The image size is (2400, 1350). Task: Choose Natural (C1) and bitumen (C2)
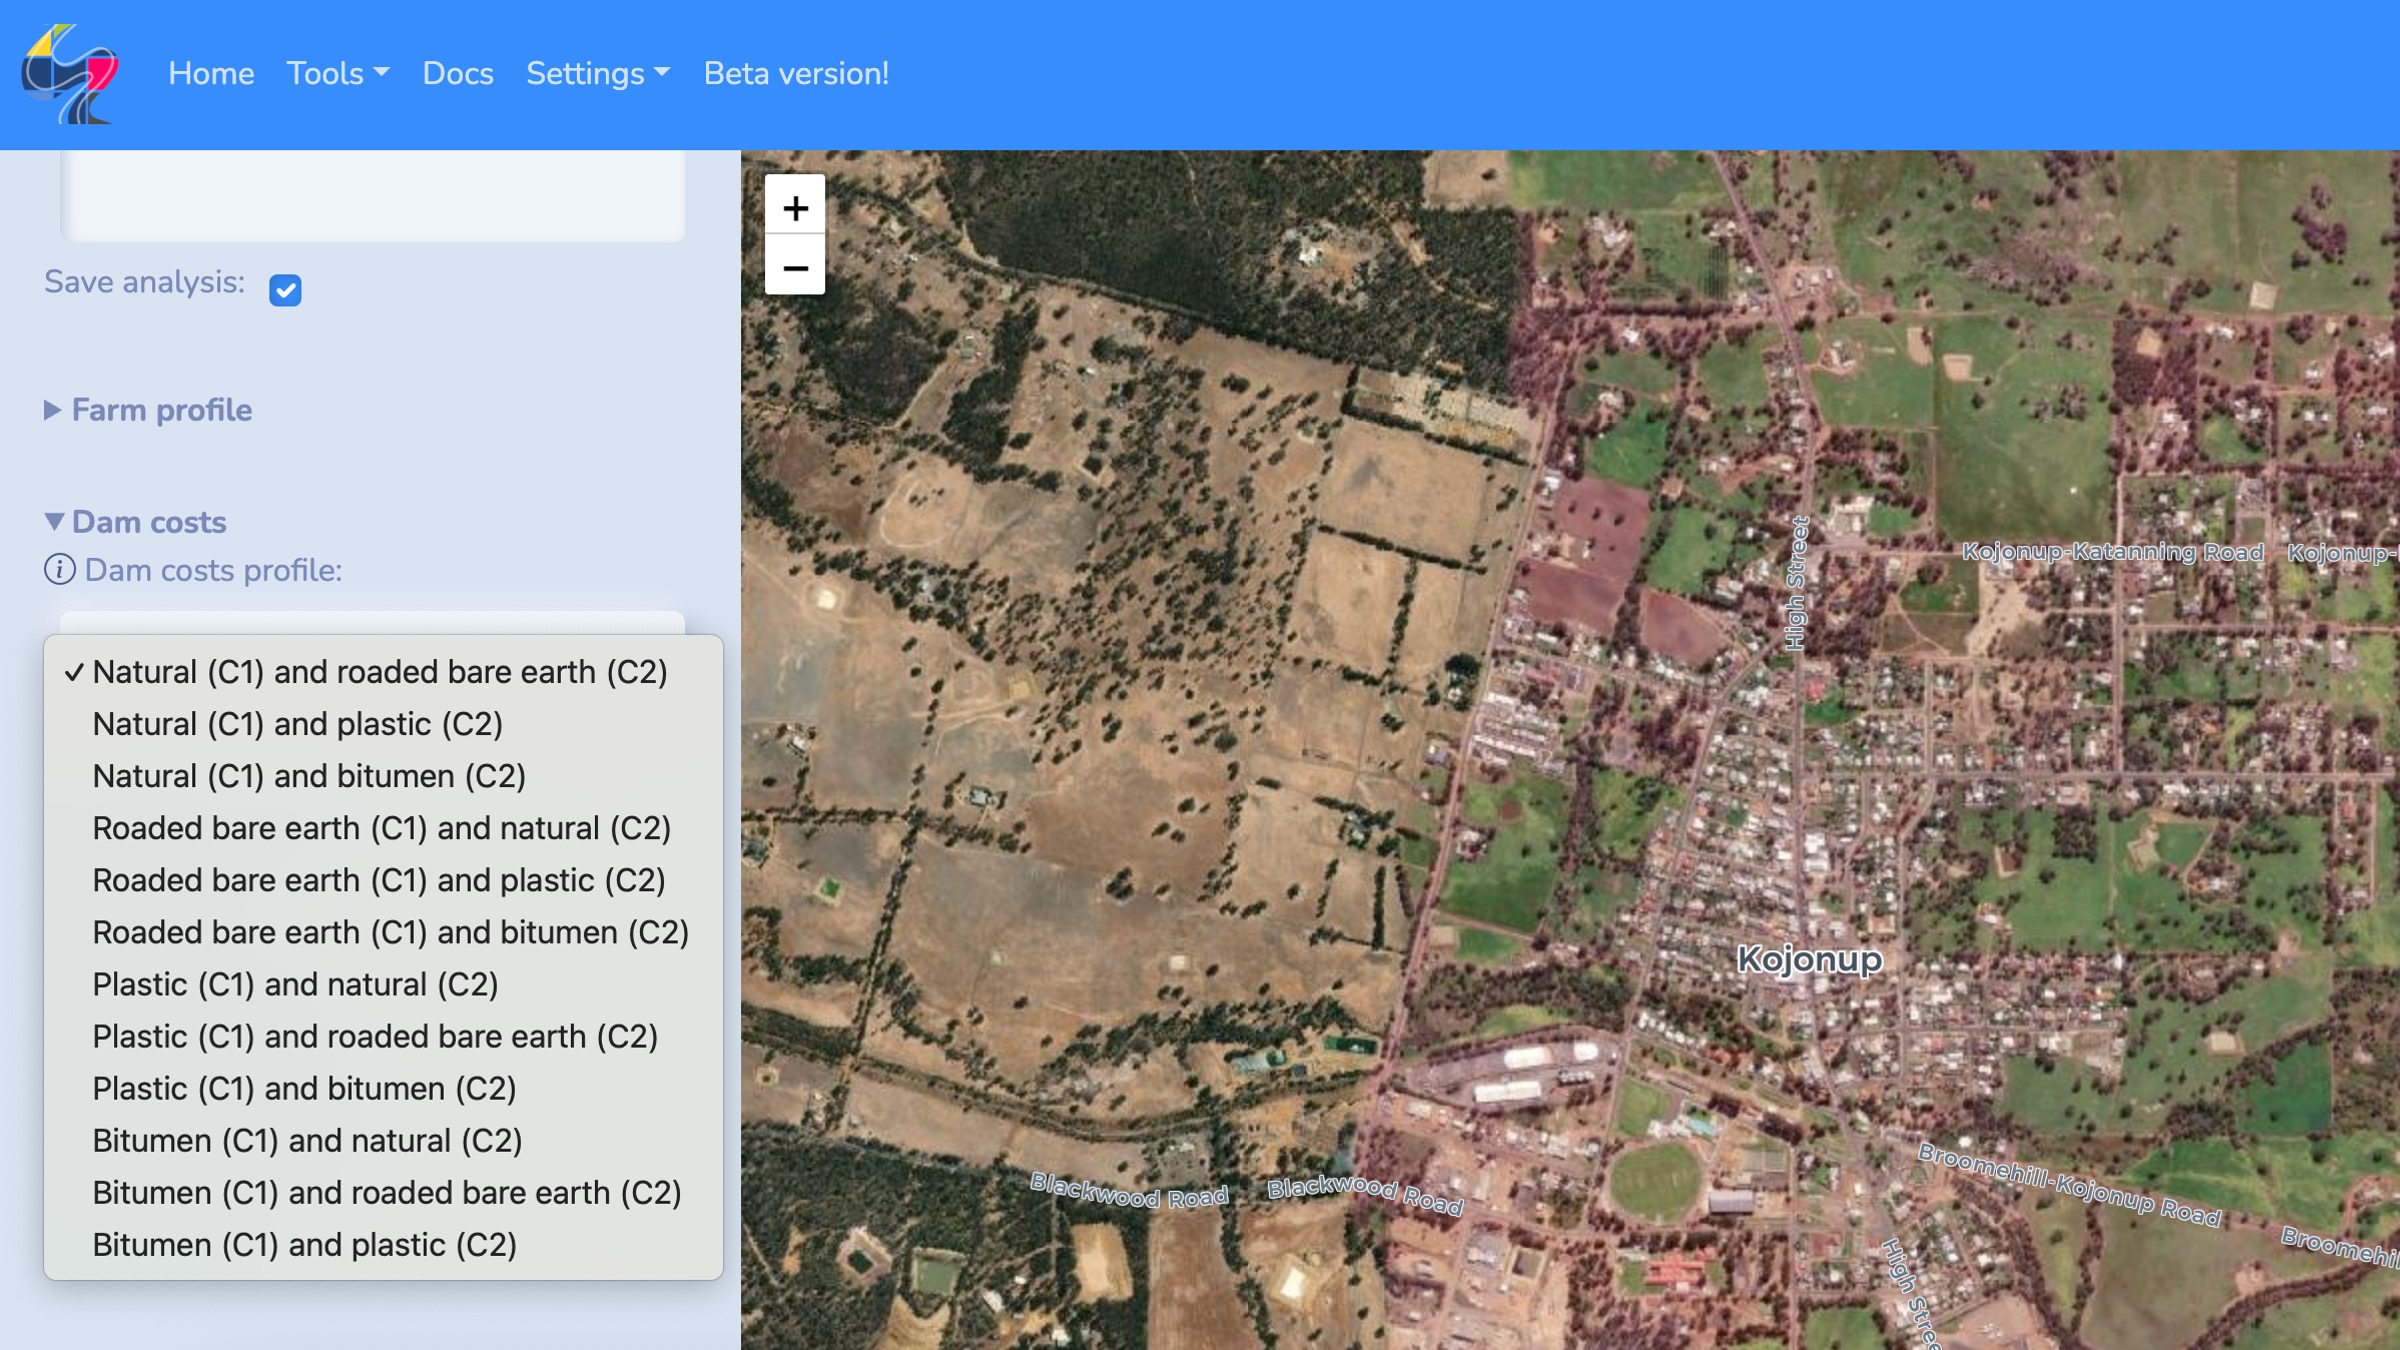pos(383,776)
